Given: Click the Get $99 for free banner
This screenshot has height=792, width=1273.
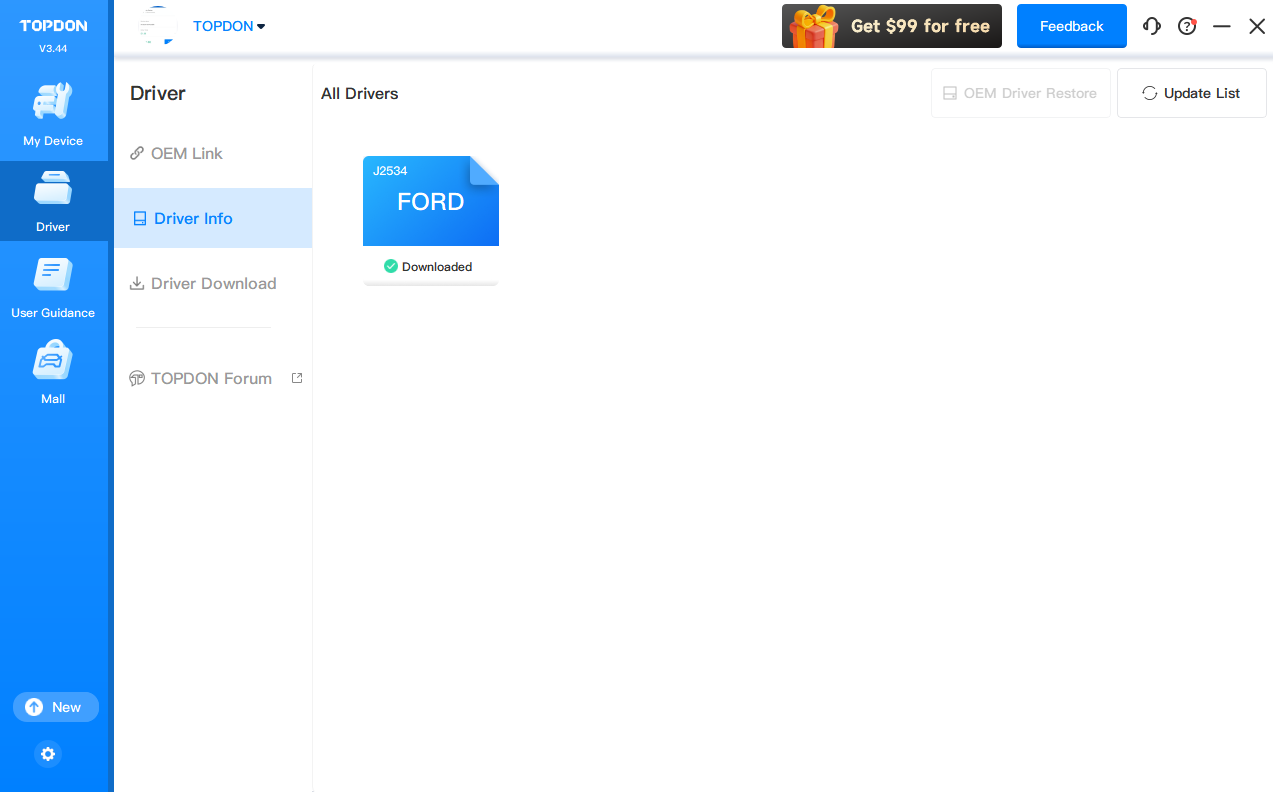Looking at the screenshot, I should [x=891, y=26].
